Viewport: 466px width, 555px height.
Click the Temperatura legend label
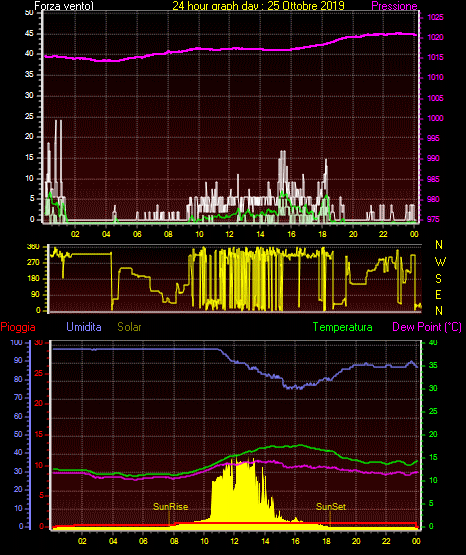tap(343, 327)
